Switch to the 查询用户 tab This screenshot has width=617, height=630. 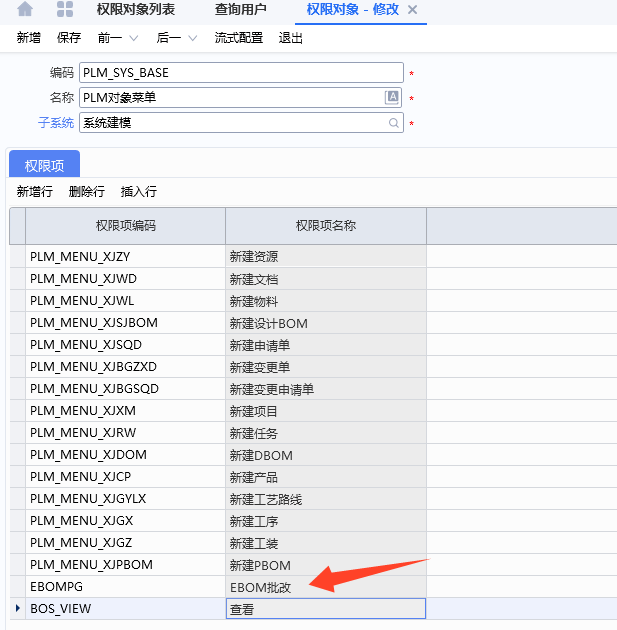241,10
